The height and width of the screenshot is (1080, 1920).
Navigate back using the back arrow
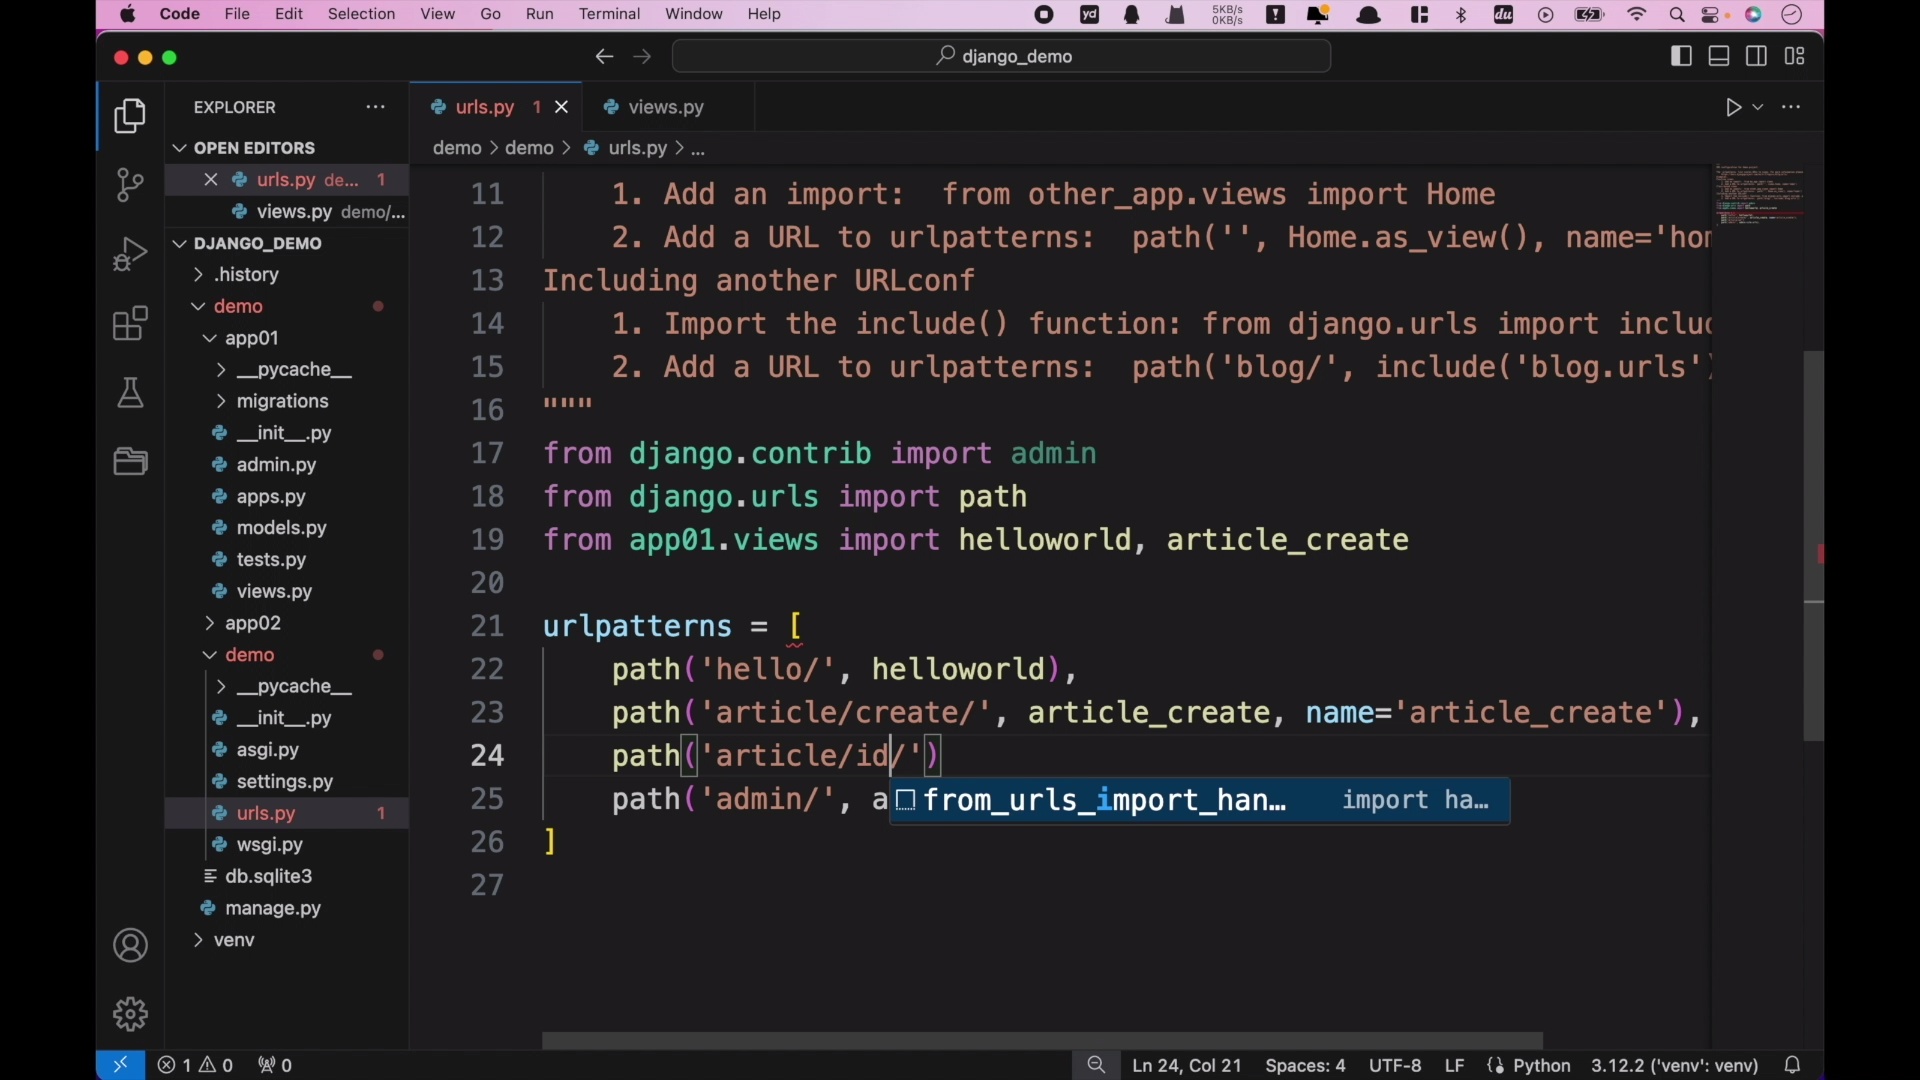[604, 57]
